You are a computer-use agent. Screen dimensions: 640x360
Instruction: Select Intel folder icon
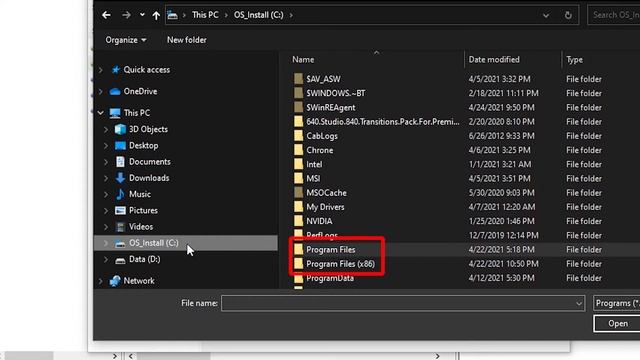299,164
